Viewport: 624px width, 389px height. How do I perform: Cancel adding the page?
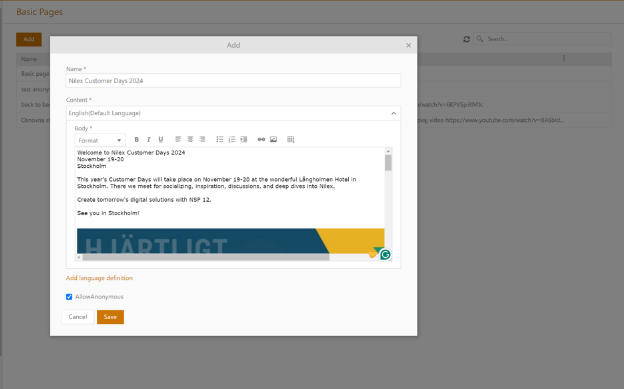pos(78,317)
